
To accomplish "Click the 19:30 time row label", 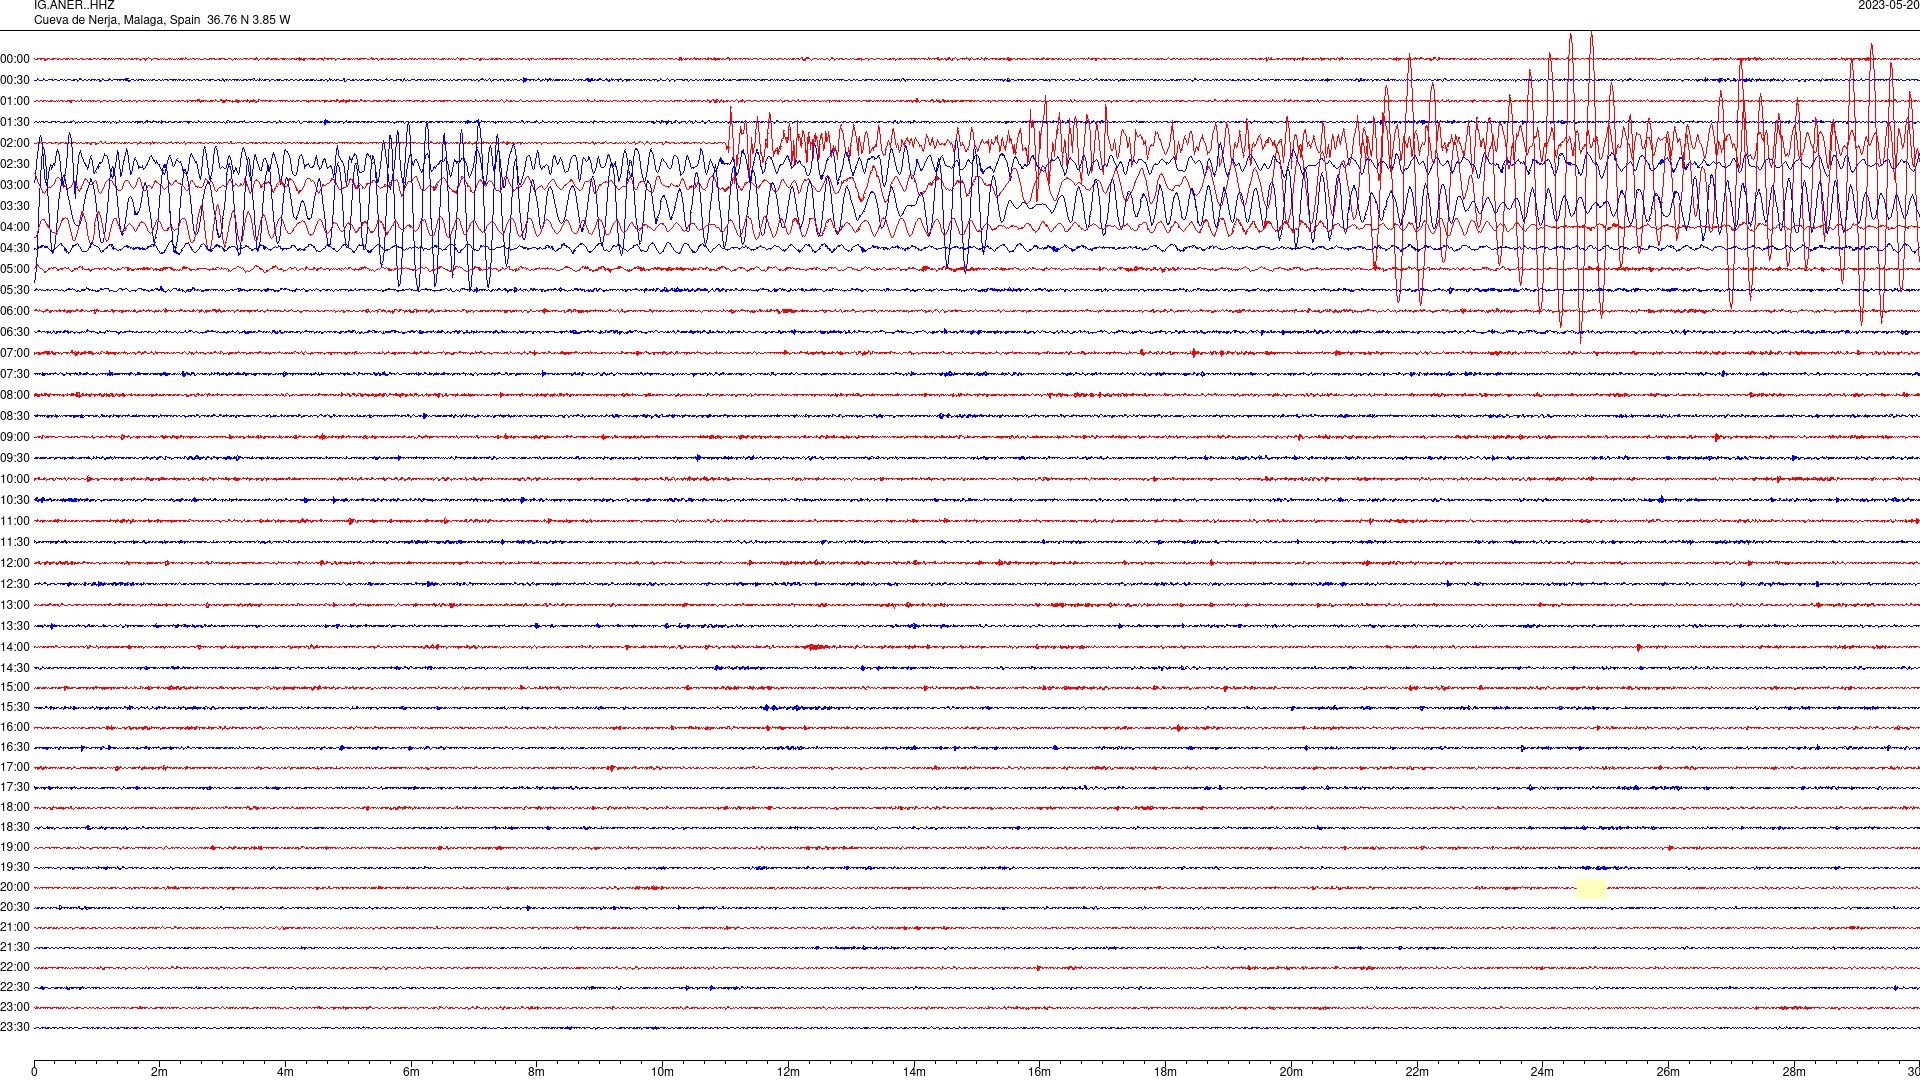I will tap(15, 867).
